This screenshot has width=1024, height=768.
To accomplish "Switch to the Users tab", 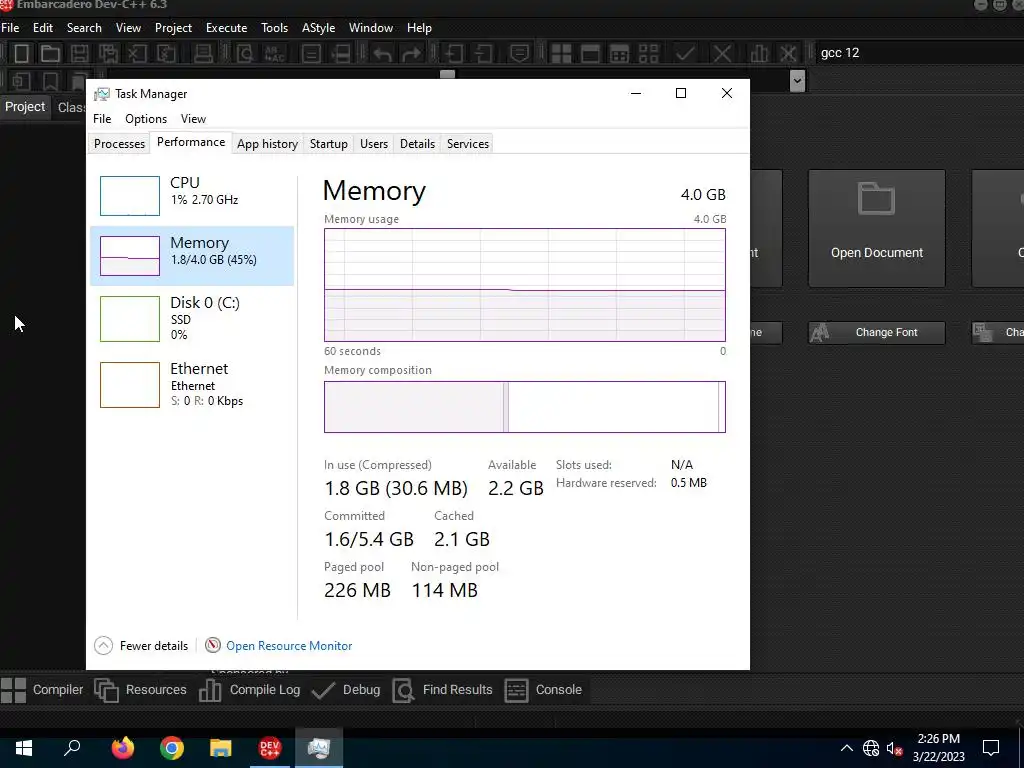I will click(374, 144).
